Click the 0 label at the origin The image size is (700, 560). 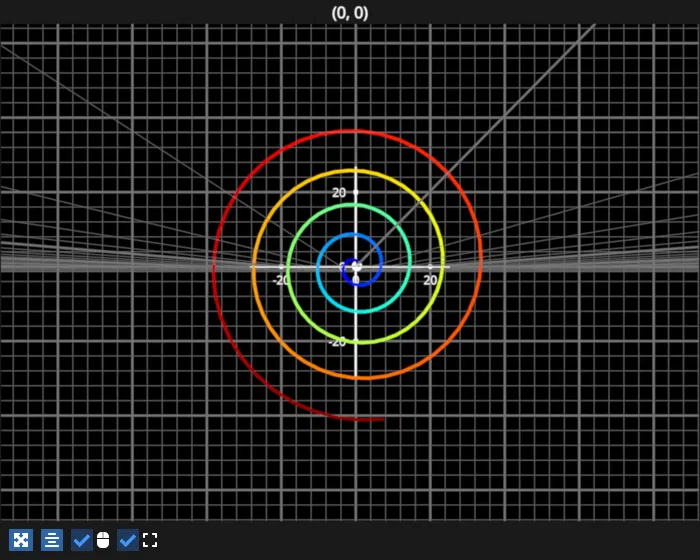point(356,280)
